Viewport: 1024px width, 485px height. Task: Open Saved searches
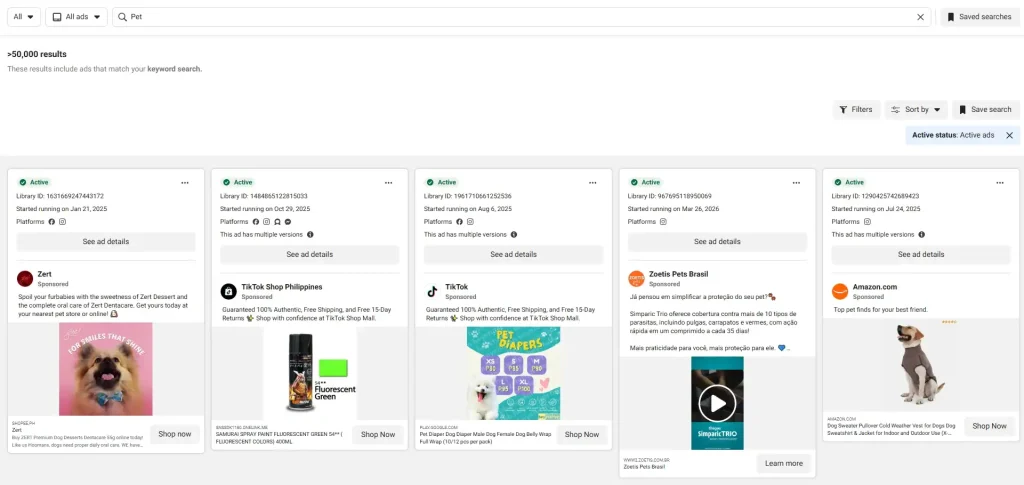[979, 17]
